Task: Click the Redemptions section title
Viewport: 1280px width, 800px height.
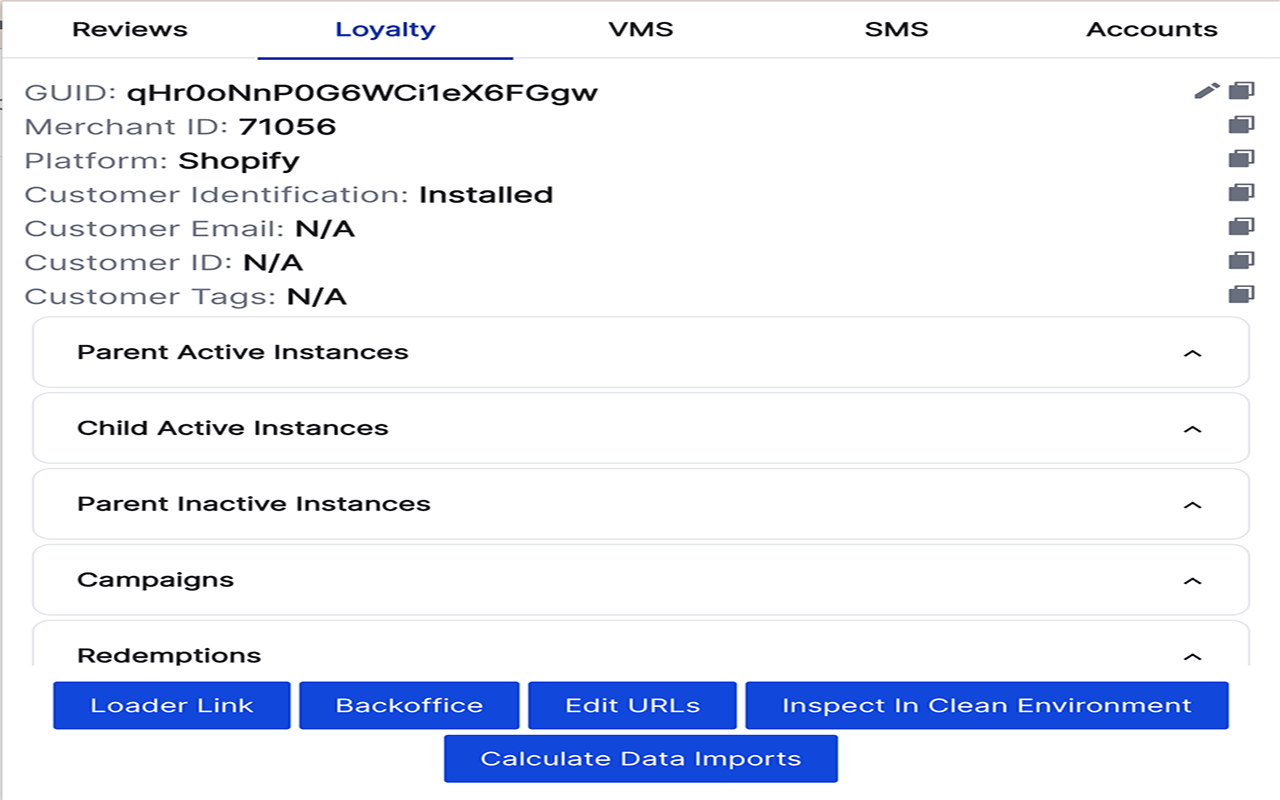Action: click(169, 656)
